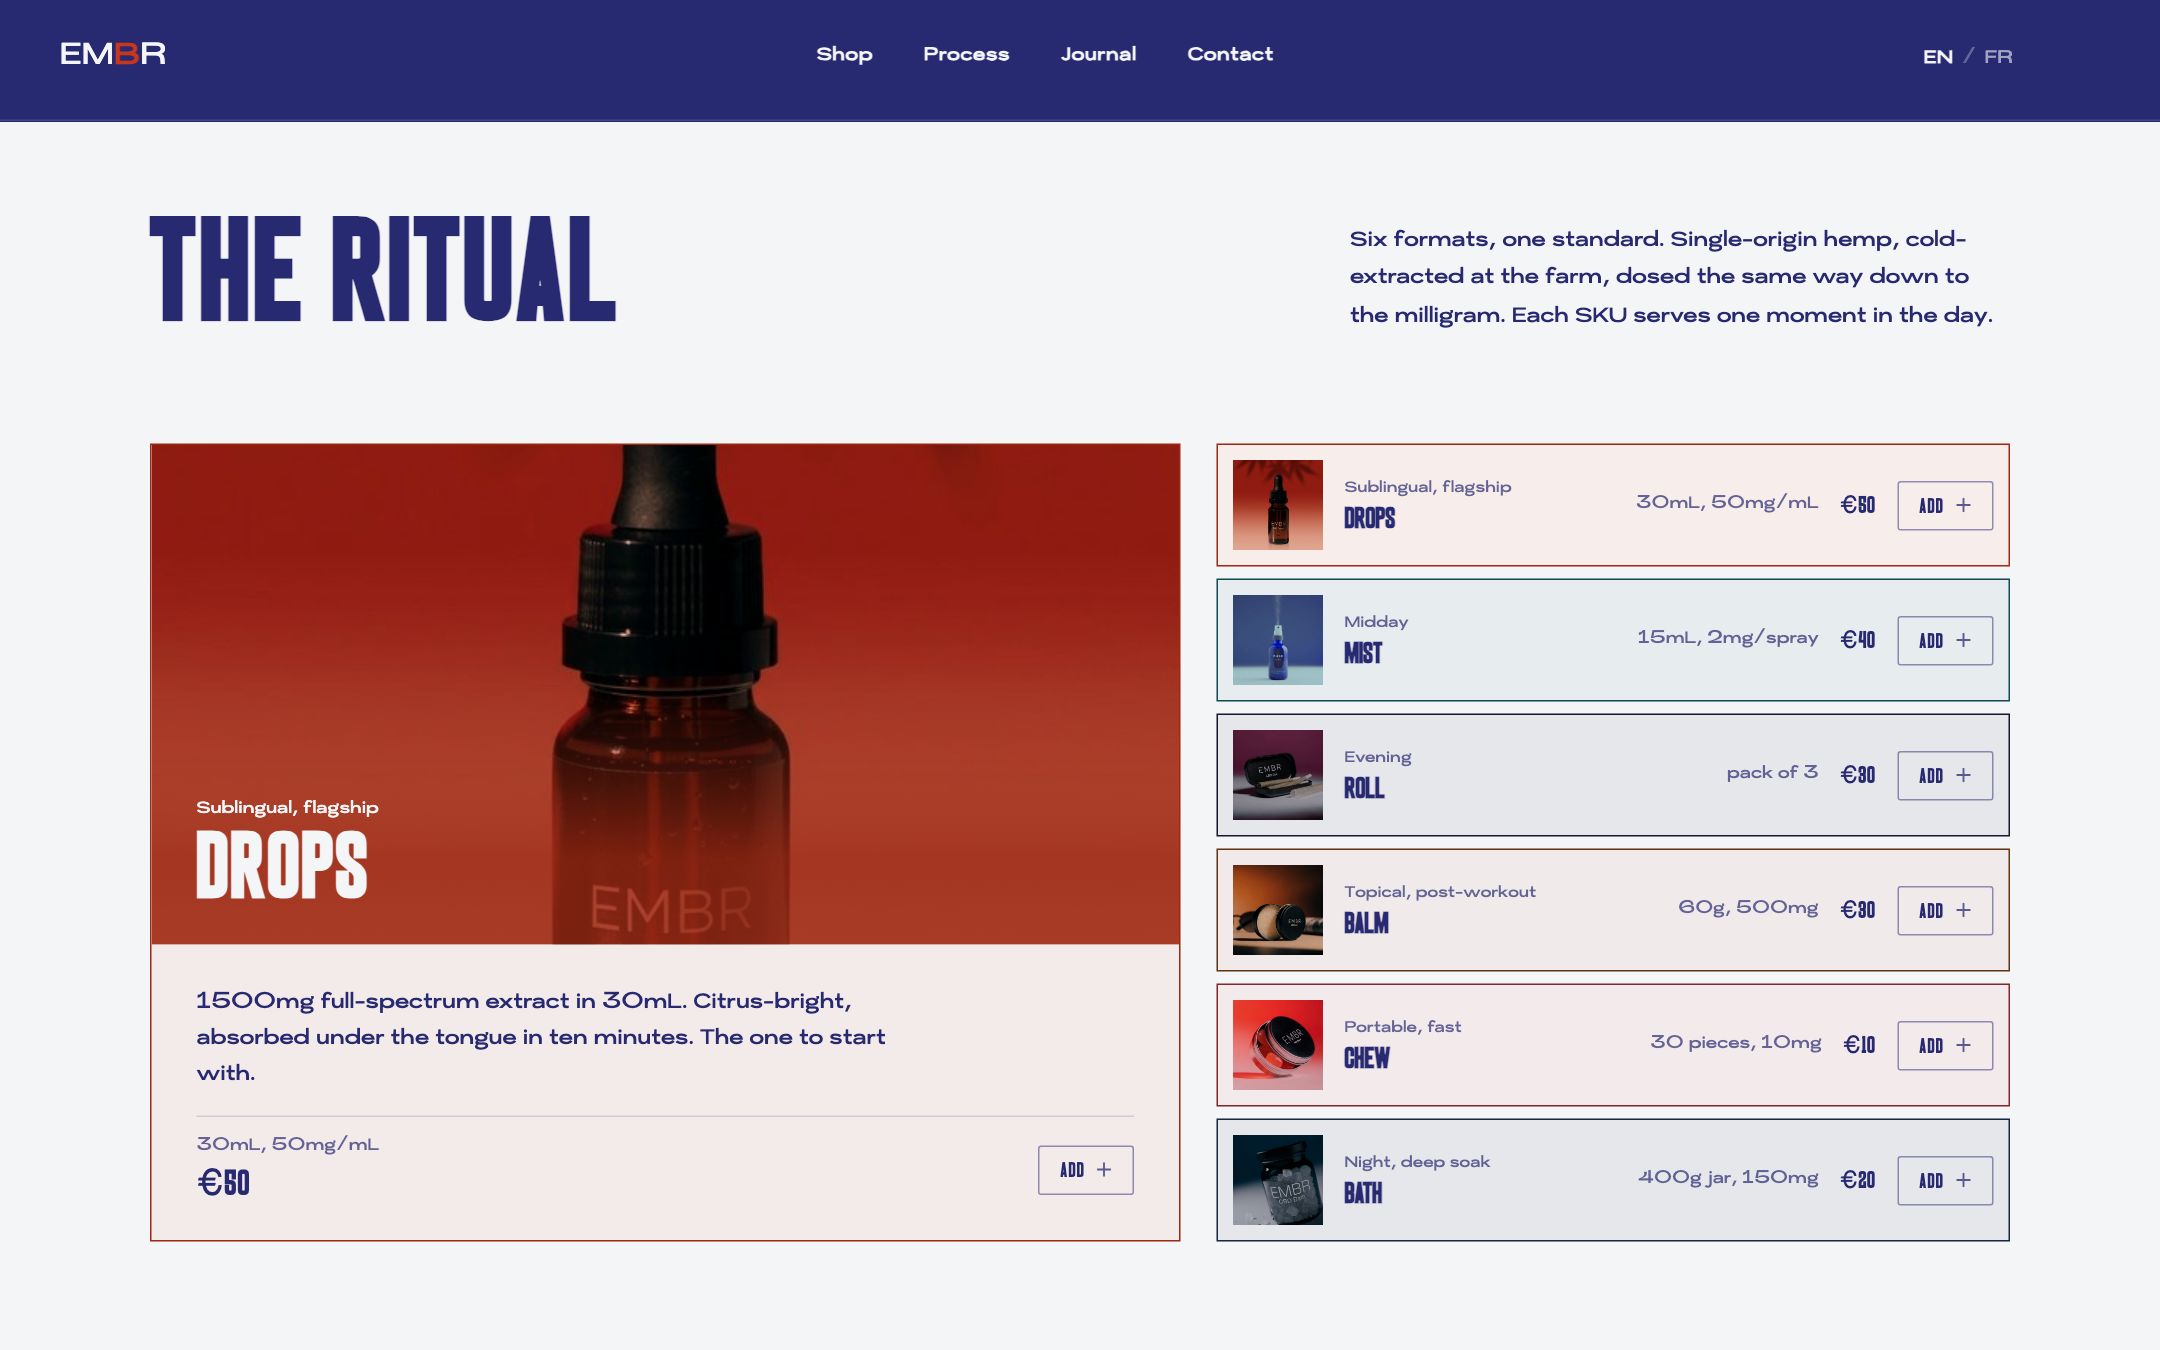Click the '60g, 500mg' spec
This screenshot has height=1350, width=2160.
click(1748, 908)
